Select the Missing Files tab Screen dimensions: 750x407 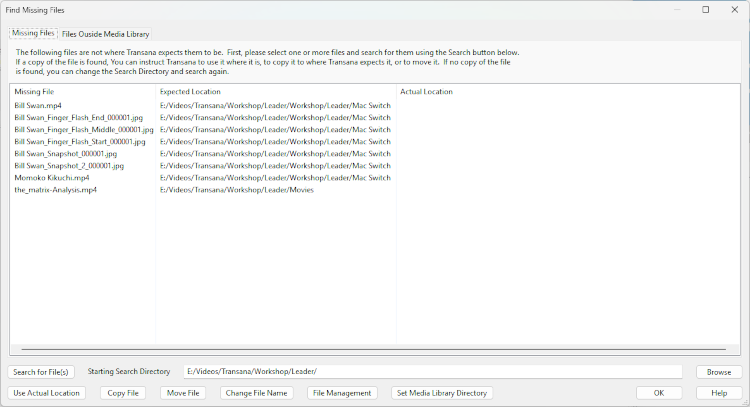click(x=33, y=33)
